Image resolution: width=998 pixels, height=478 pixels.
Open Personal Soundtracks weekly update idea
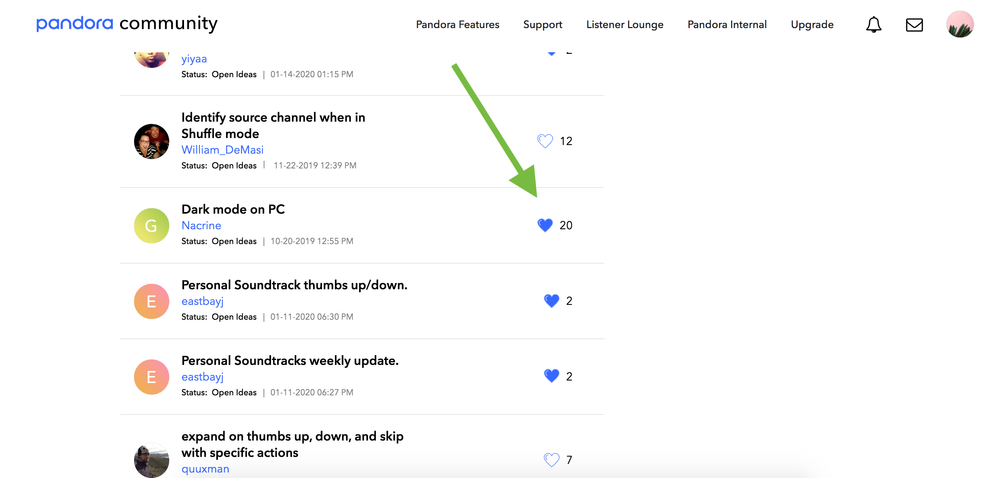290,360
